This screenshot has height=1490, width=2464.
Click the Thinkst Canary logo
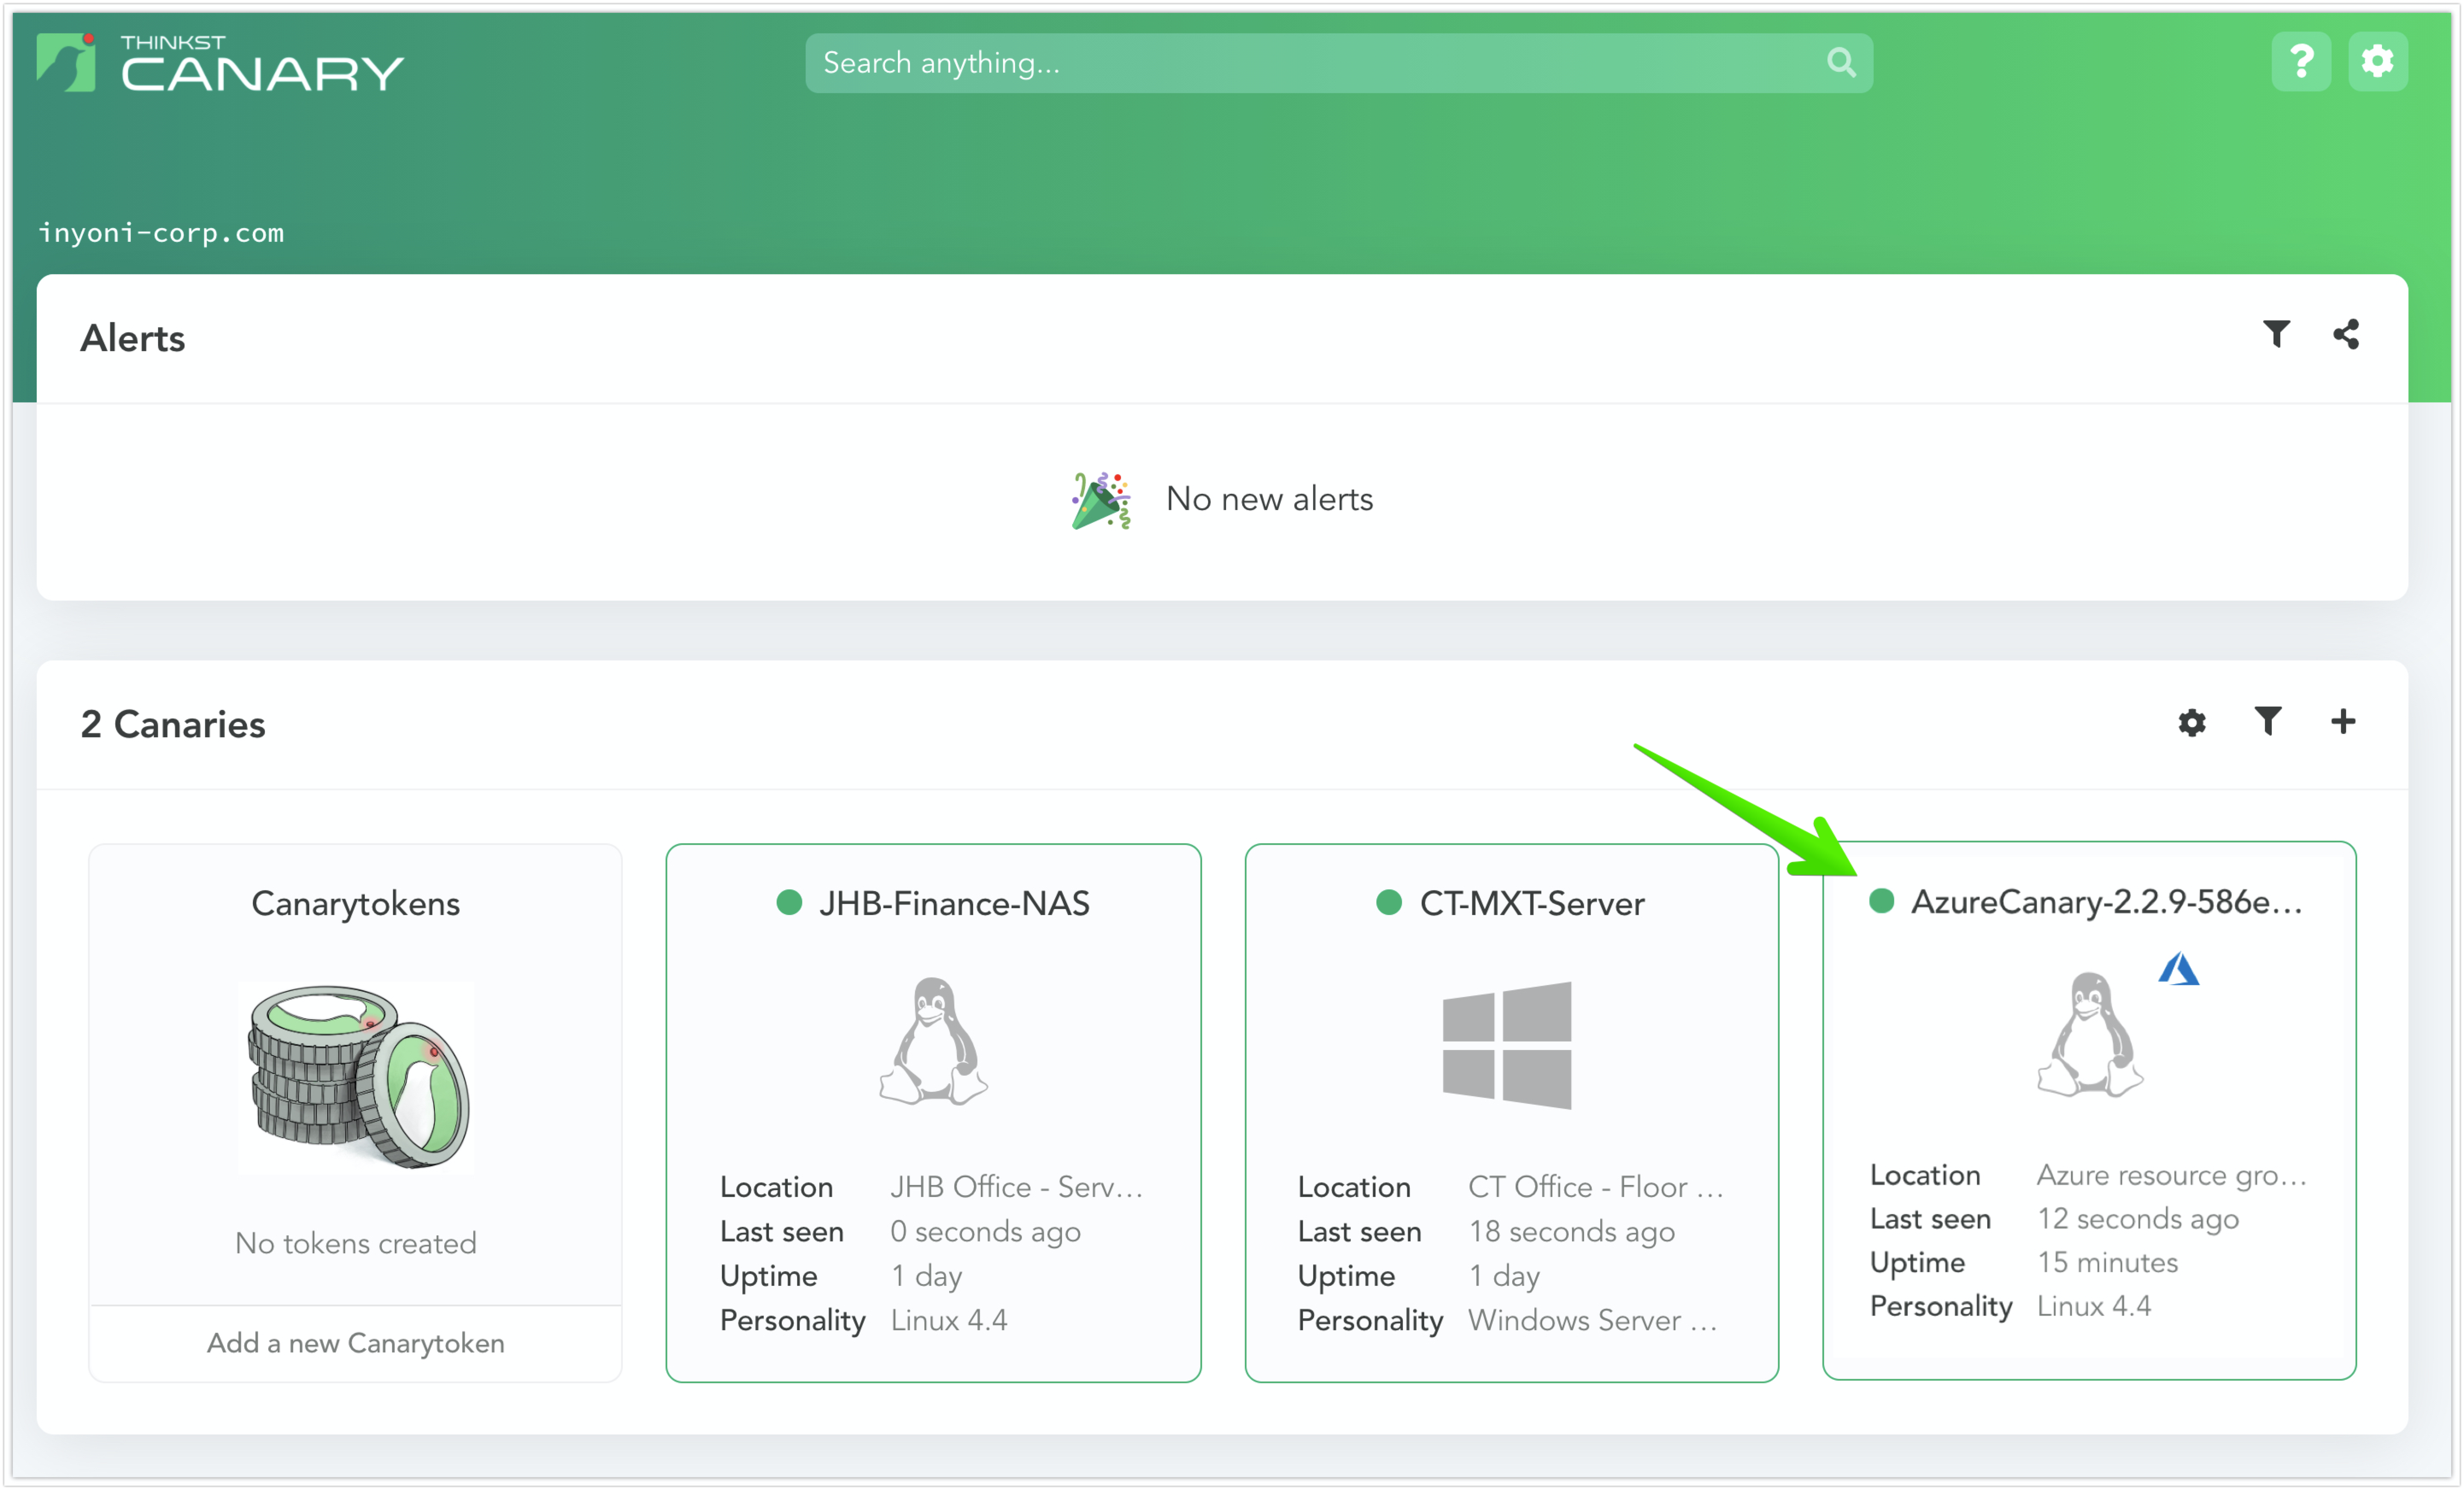pos(220,63)
